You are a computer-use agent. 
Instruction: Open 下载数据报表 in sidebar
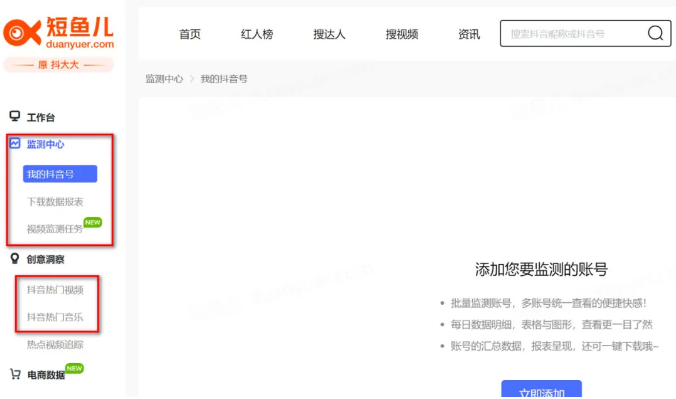55,201
